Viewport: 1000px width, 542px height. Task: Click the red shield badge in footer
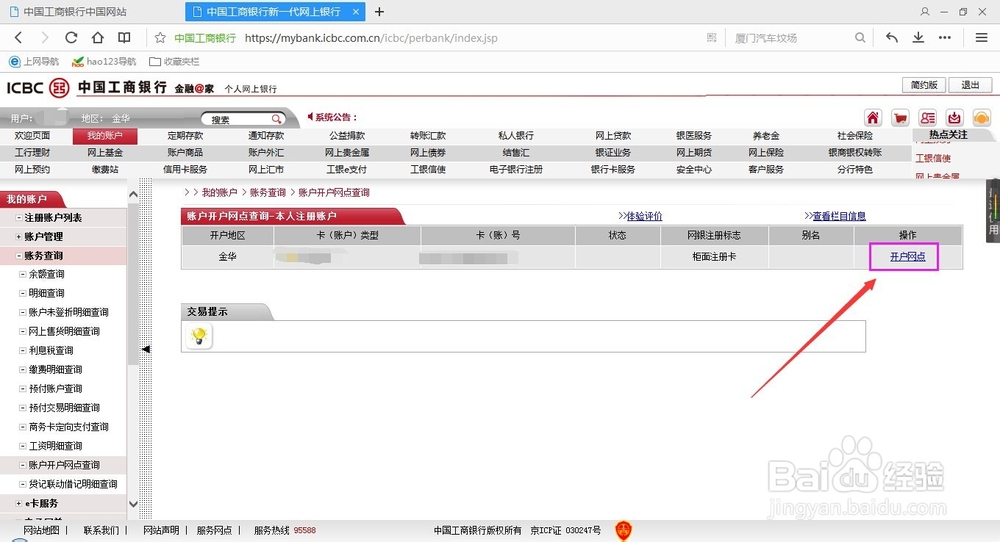(623, 530)
